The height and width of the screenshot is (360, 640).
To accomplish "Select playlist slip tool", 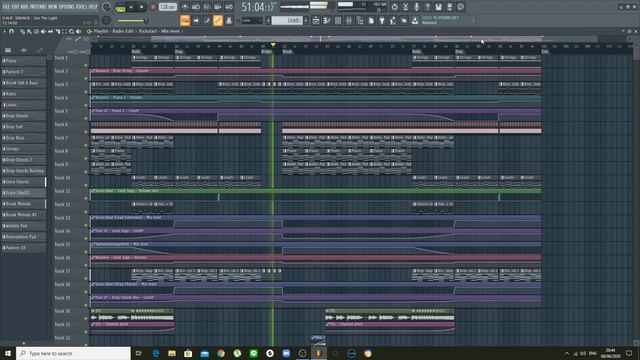I will coord(50,31).
